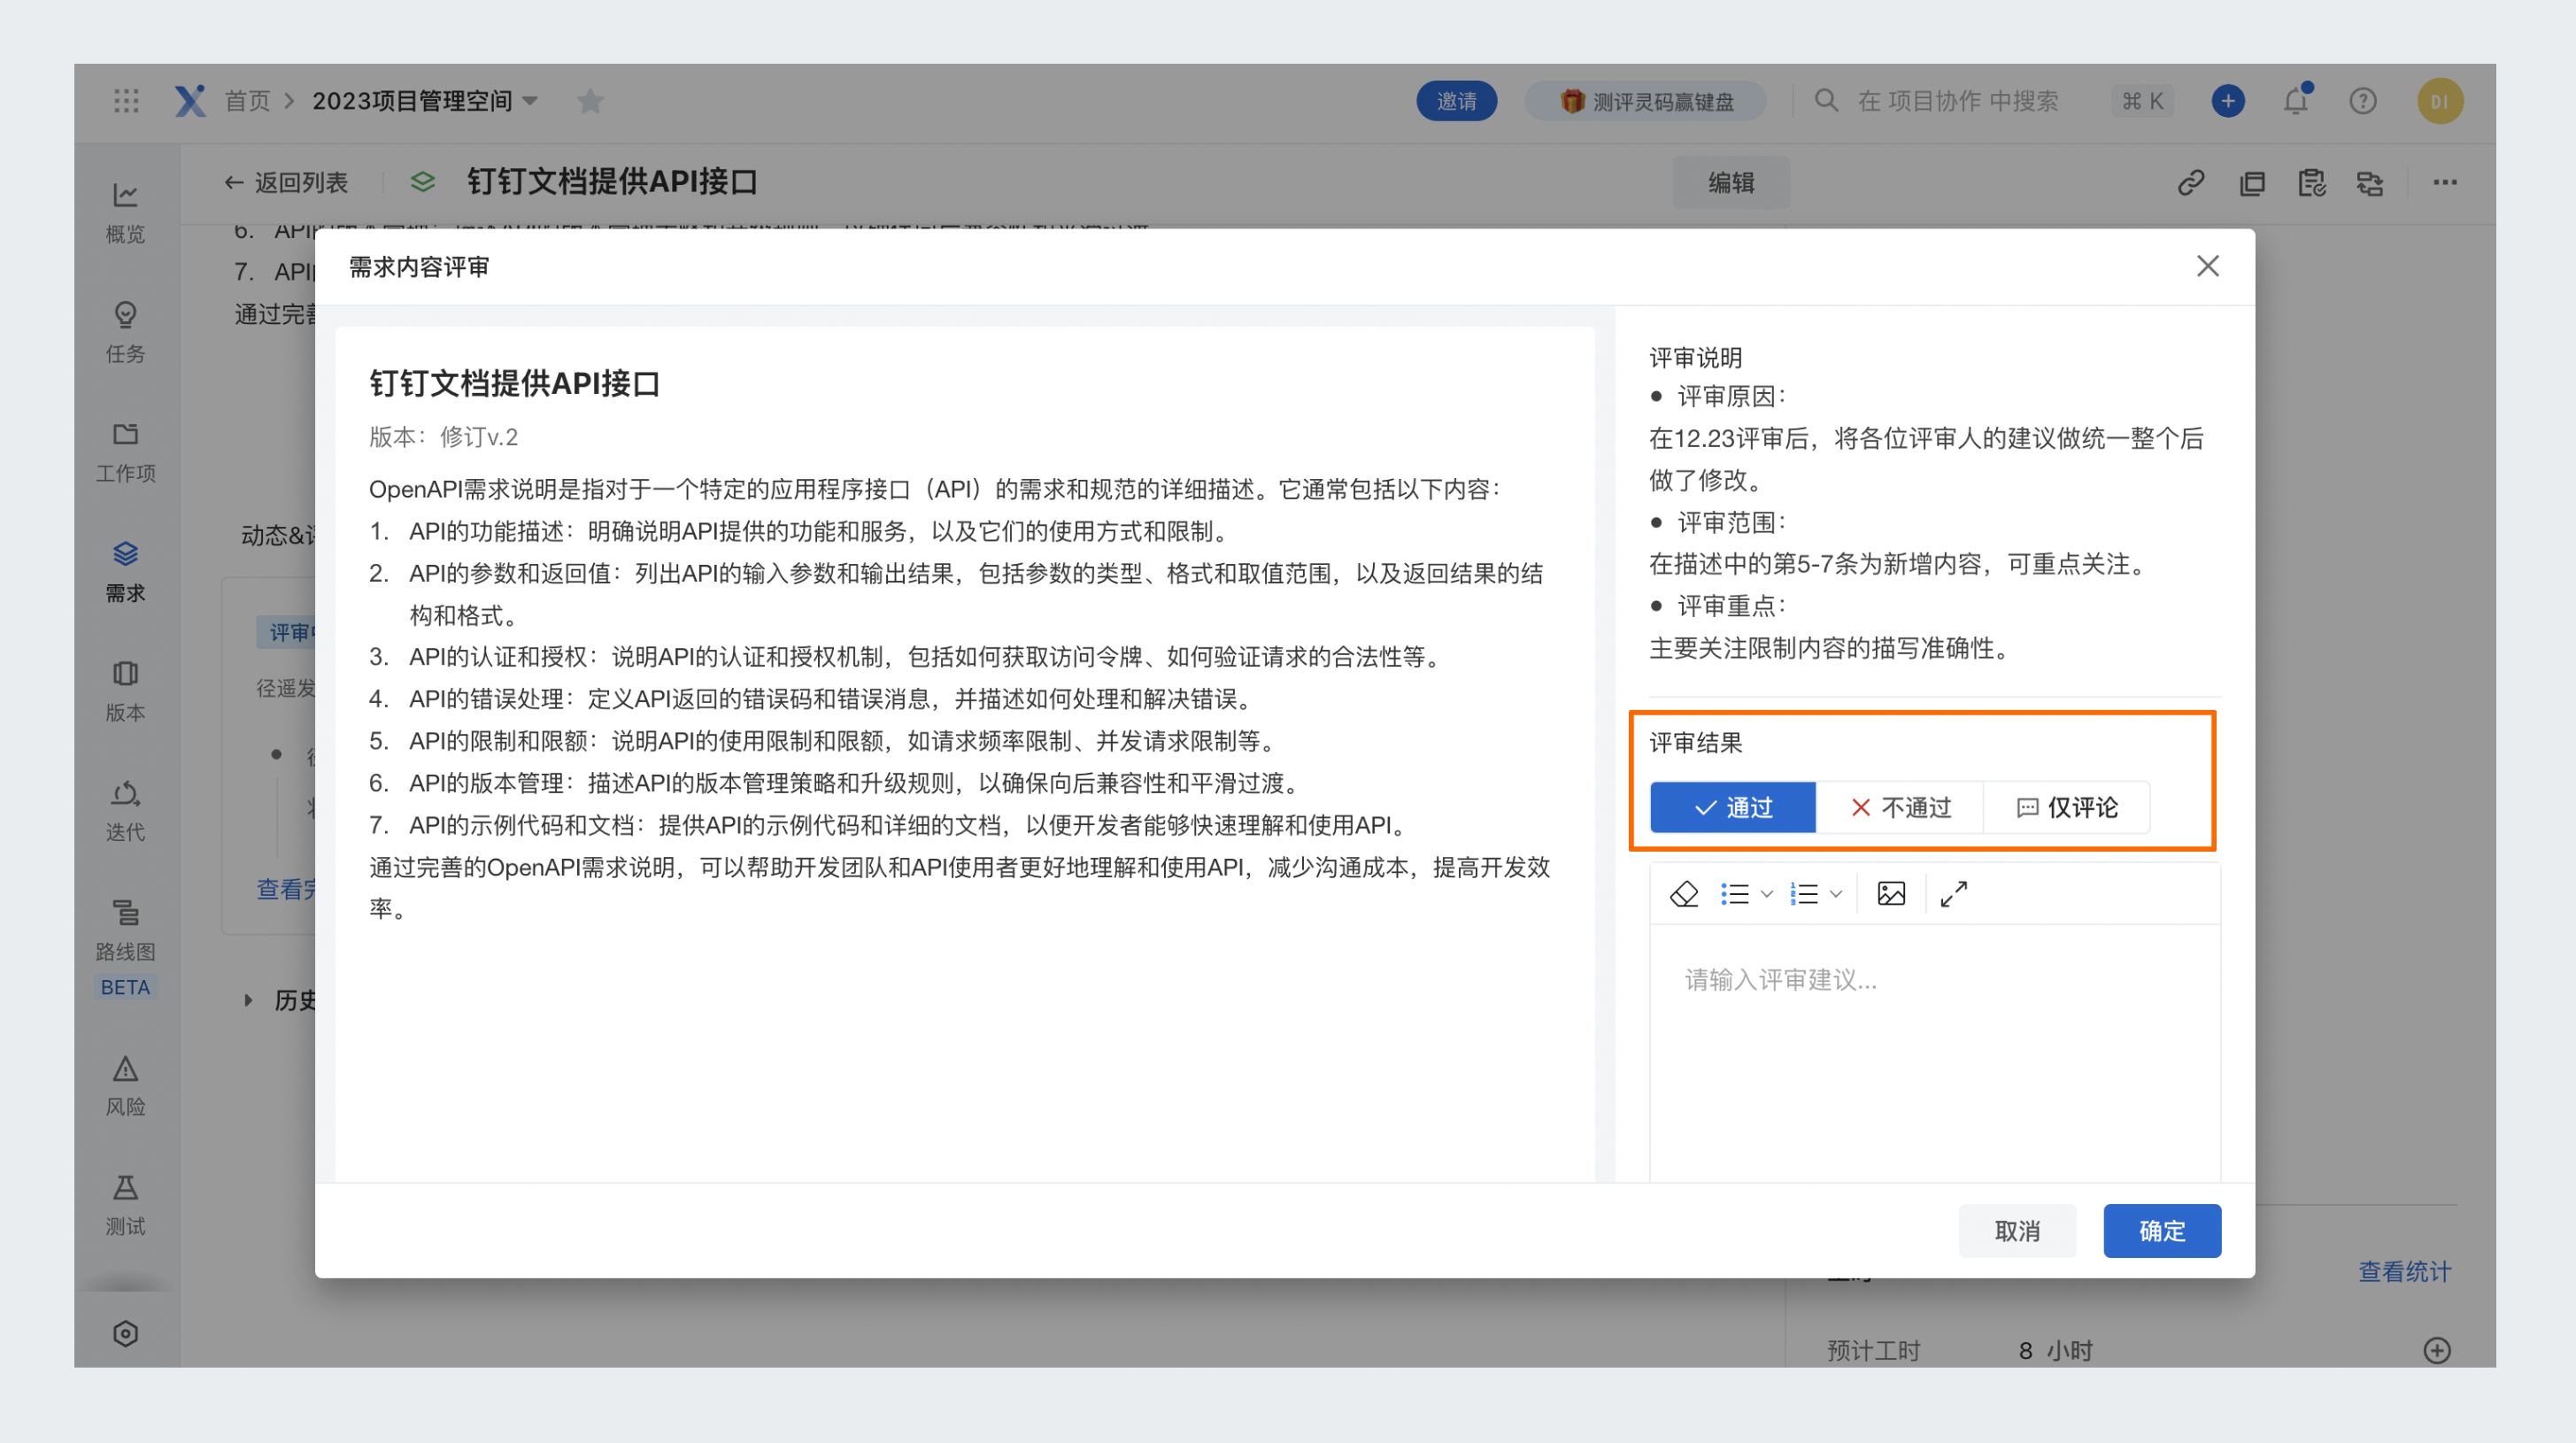Viewport: 2576px width, 1443px height.
Task: Go to 概览 in the sidebar
Action: tap(125, 213)
